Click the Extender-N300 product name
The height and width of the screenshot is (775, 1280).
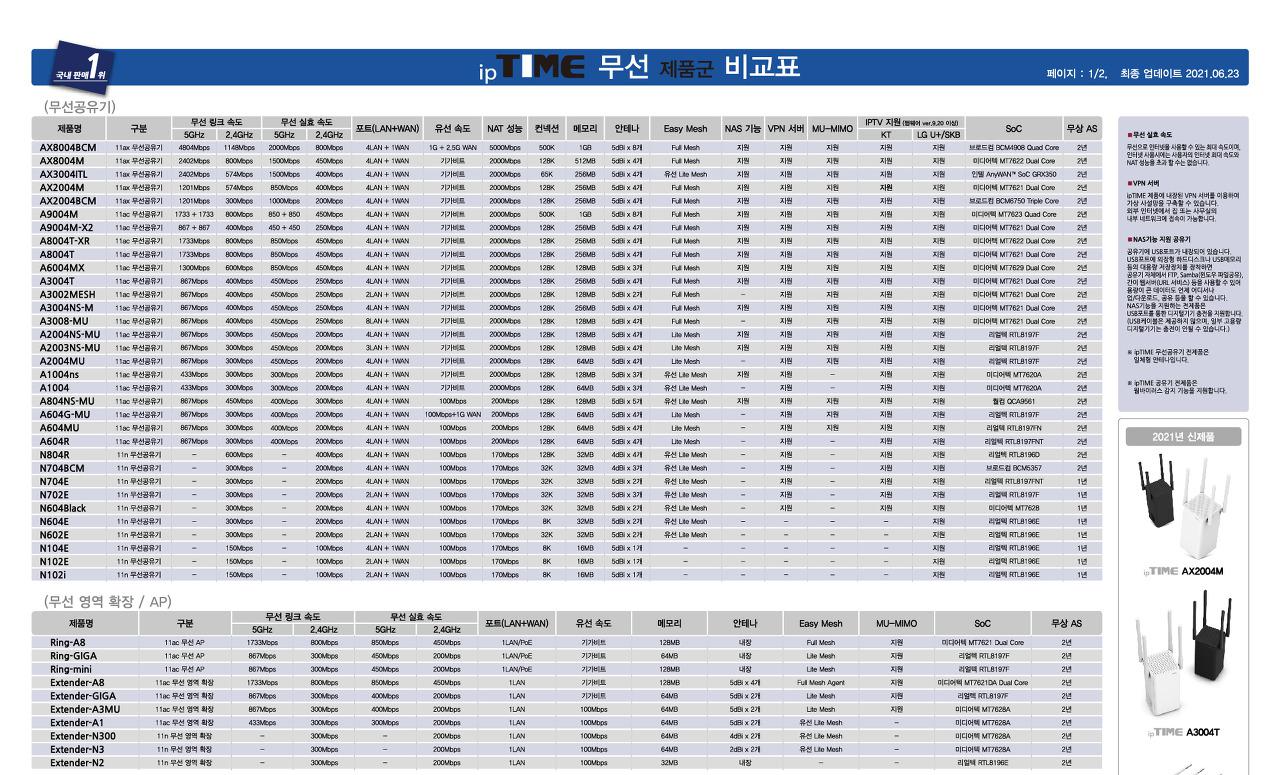point(84,735)
